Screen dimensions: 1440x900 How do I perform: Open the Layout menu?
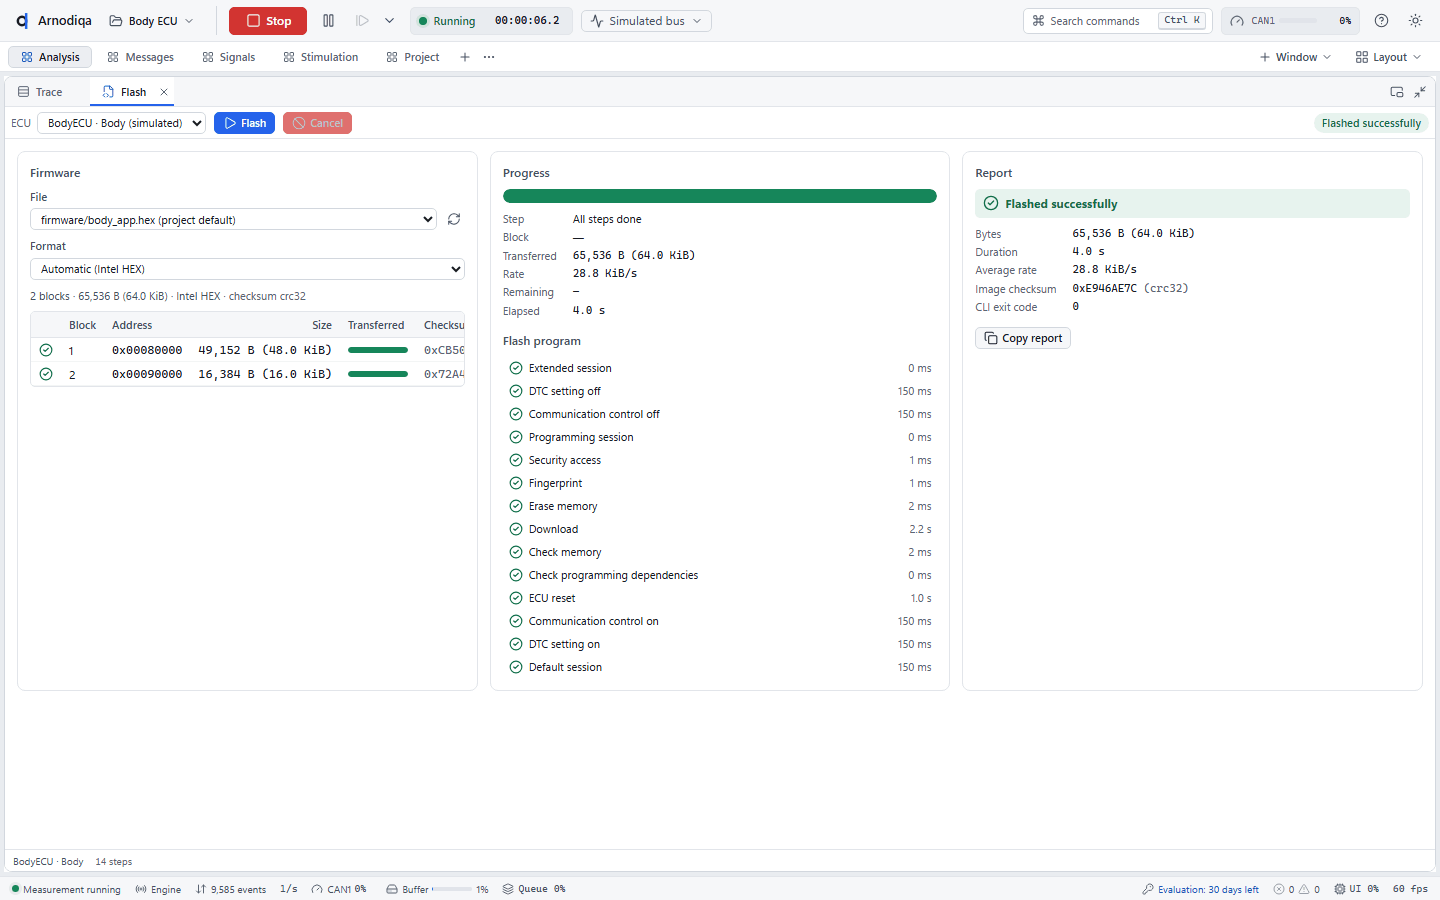[x=1388, y=57]
